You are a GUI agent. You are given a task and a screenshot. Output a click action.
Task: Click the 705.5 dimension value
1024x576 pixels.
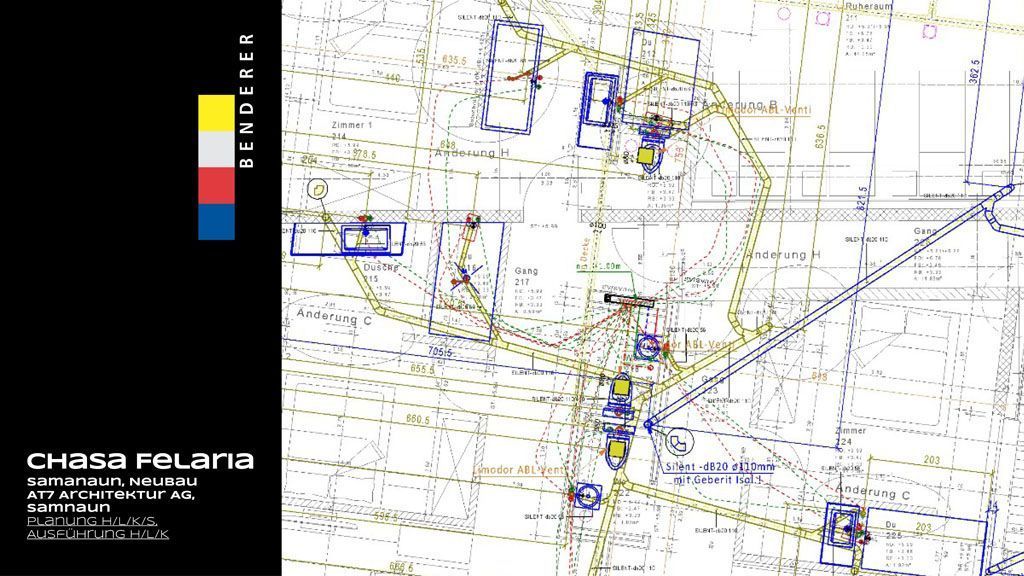442,352
